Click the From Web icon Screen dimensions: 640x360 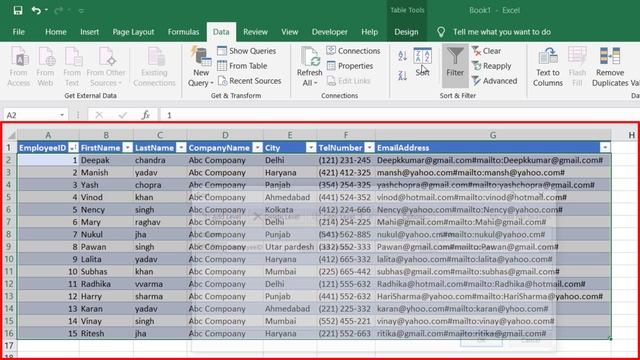pos(45,67)
